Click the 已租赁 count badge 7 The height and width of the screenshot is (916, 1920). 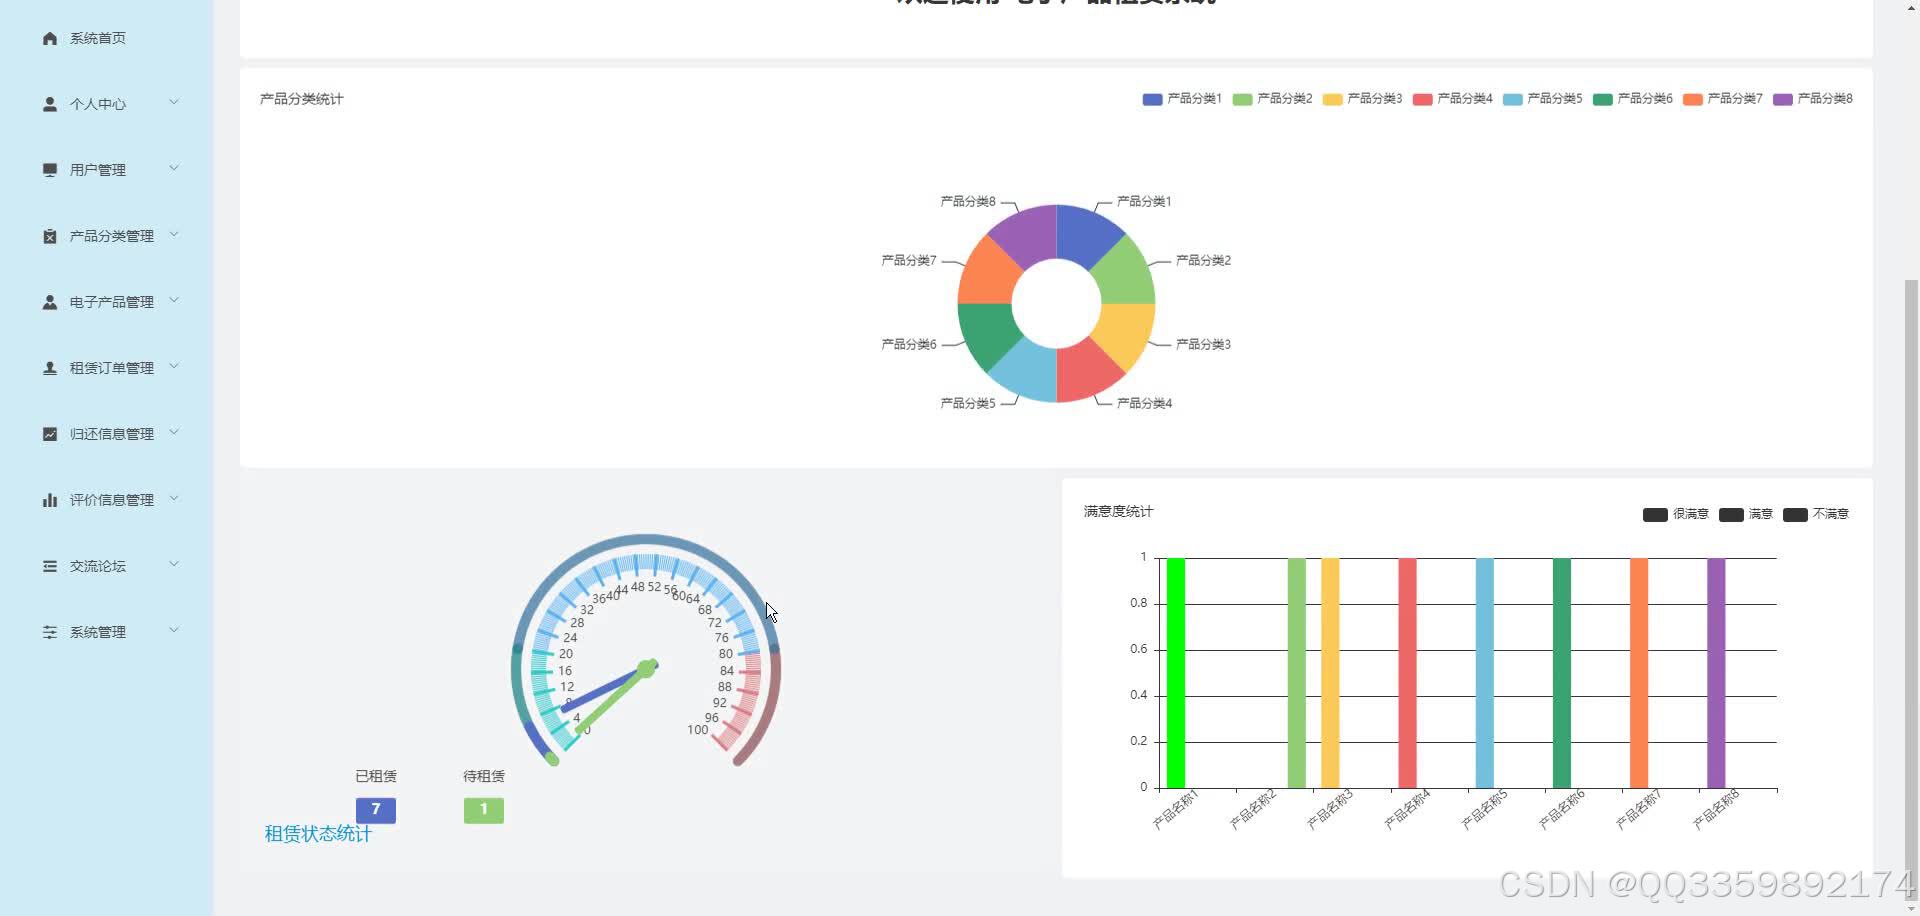click(x=376, y=810)
